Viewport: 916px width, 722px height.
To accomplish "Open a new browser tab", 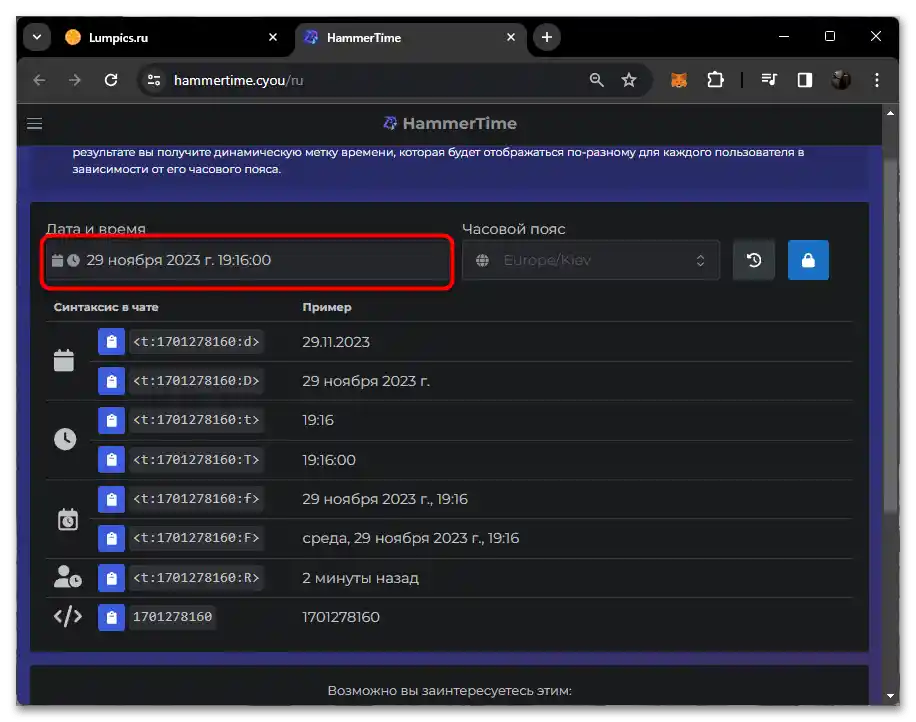I will pos(547,37).
